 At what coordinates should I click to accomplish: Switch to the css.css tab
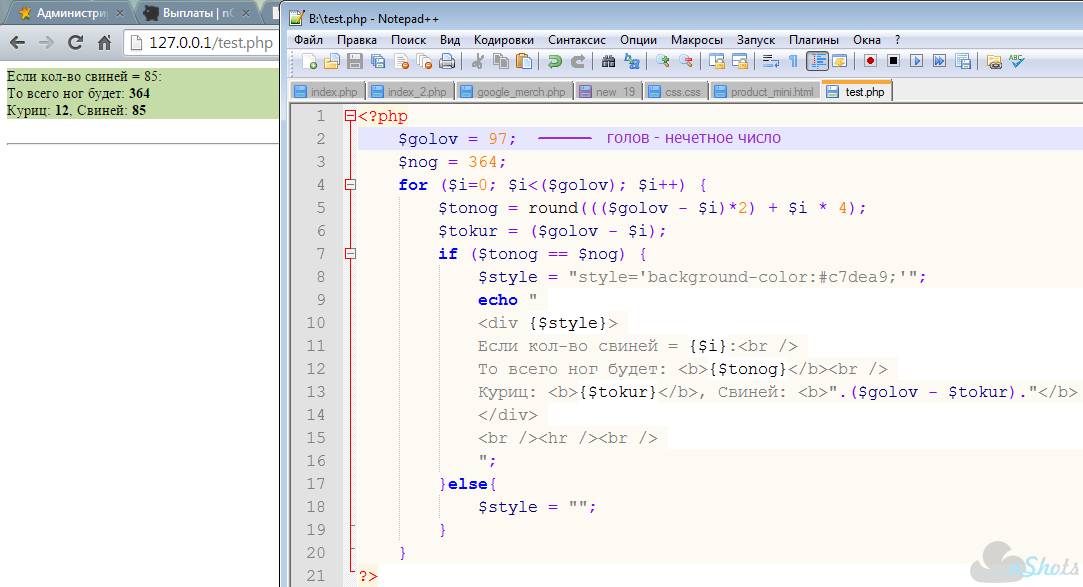(675, 92)
